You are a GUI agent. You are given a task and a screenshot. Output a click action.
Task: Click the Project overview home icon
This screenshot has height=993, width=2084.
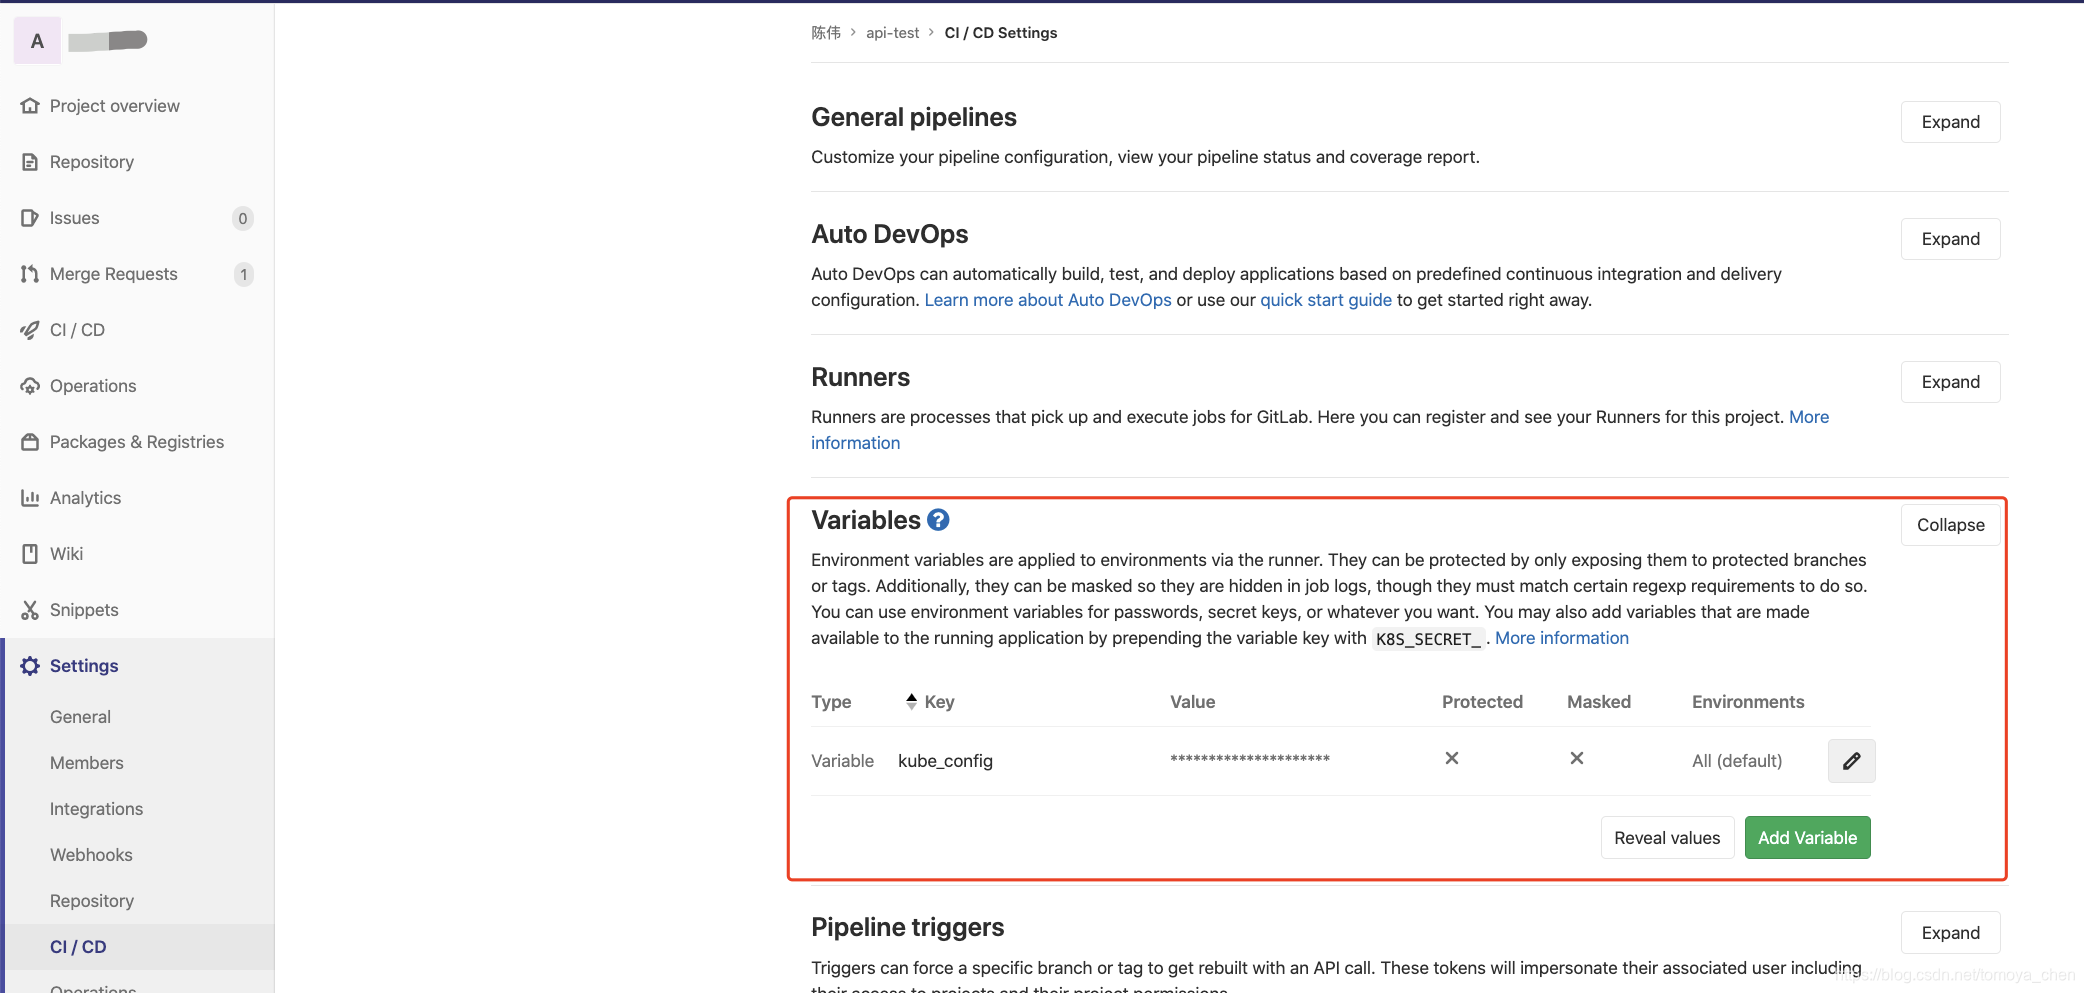[x=30, y=106]
